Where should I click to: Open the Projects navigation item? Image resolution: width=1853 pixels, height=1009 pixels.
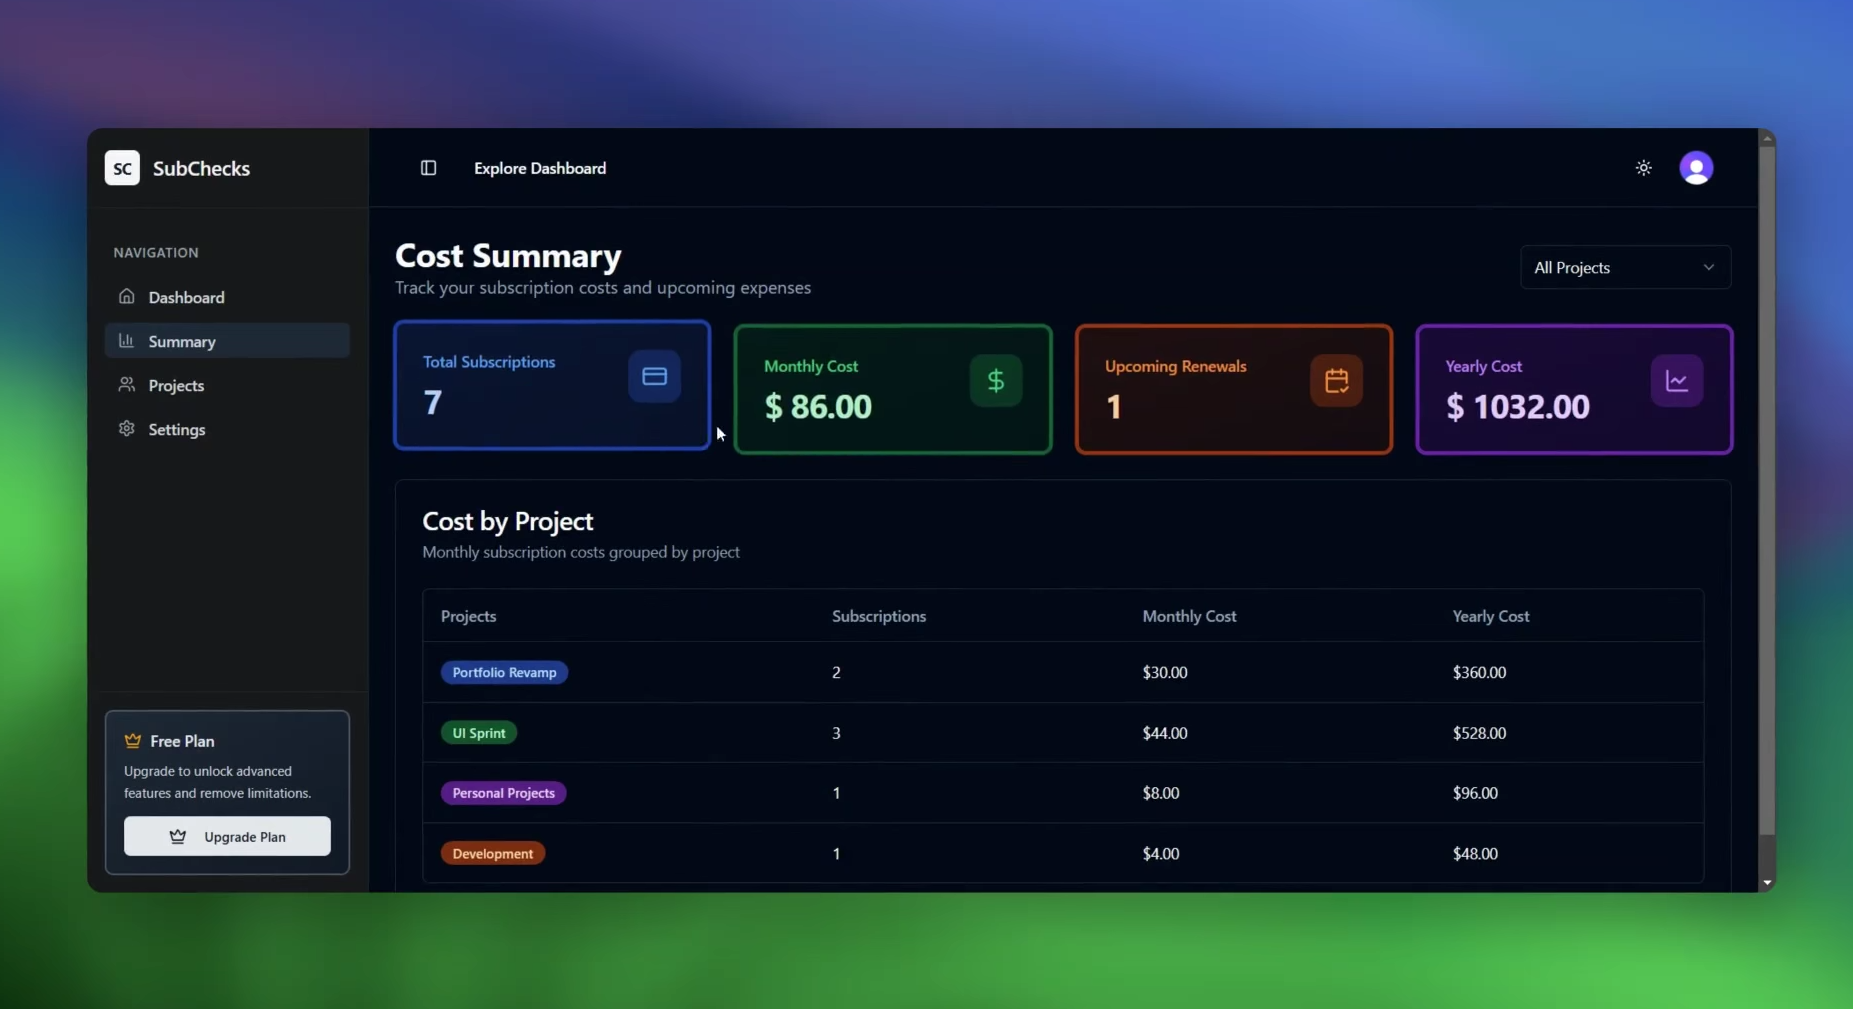pyautogui.click(x=176, y=385)
